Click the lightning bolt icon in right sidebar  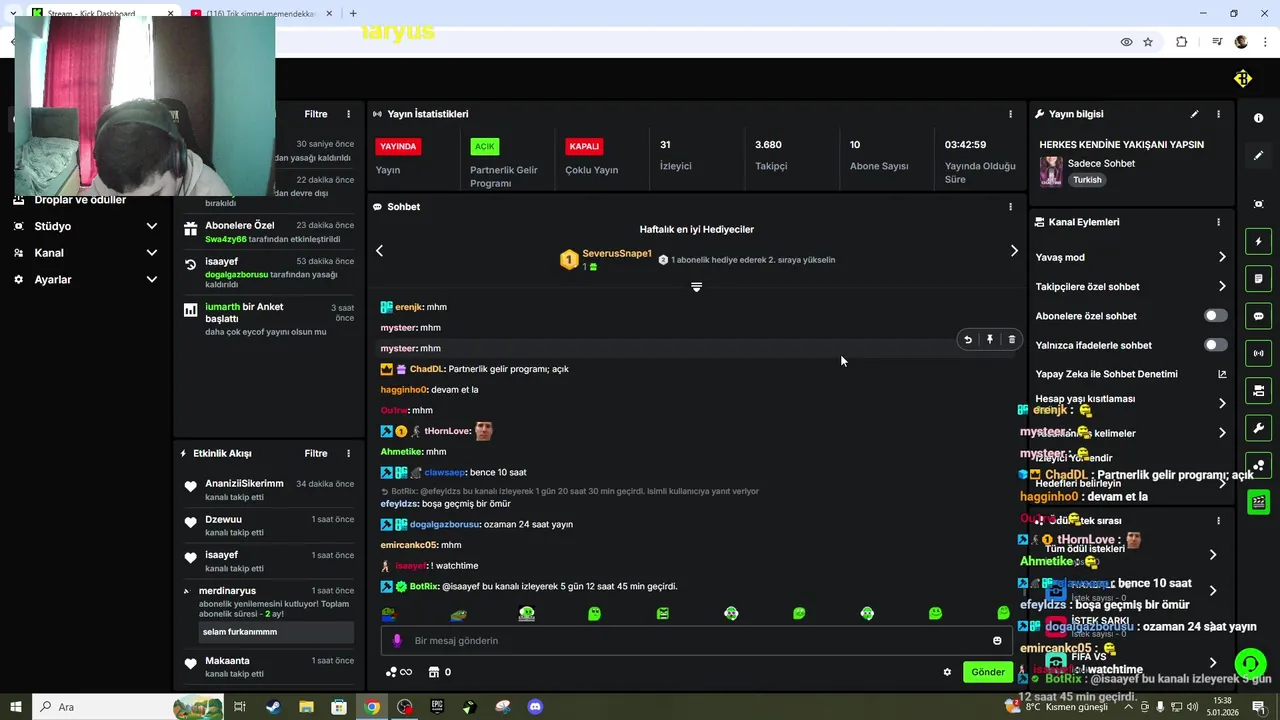coord(1258,242)
